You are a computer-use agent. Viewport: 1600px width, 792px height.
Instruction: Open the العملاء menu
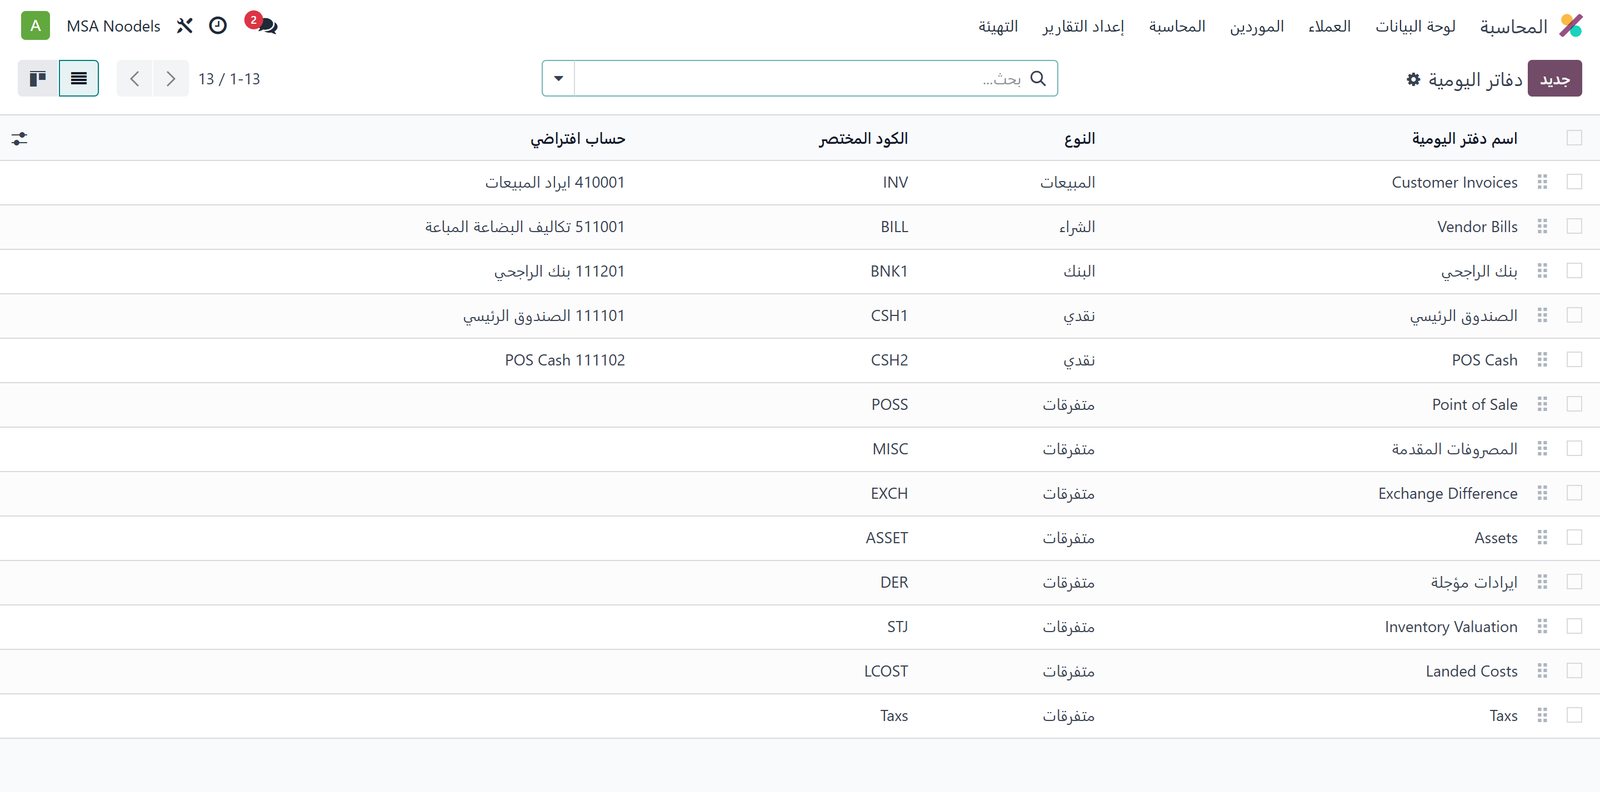pos(1329,26)
